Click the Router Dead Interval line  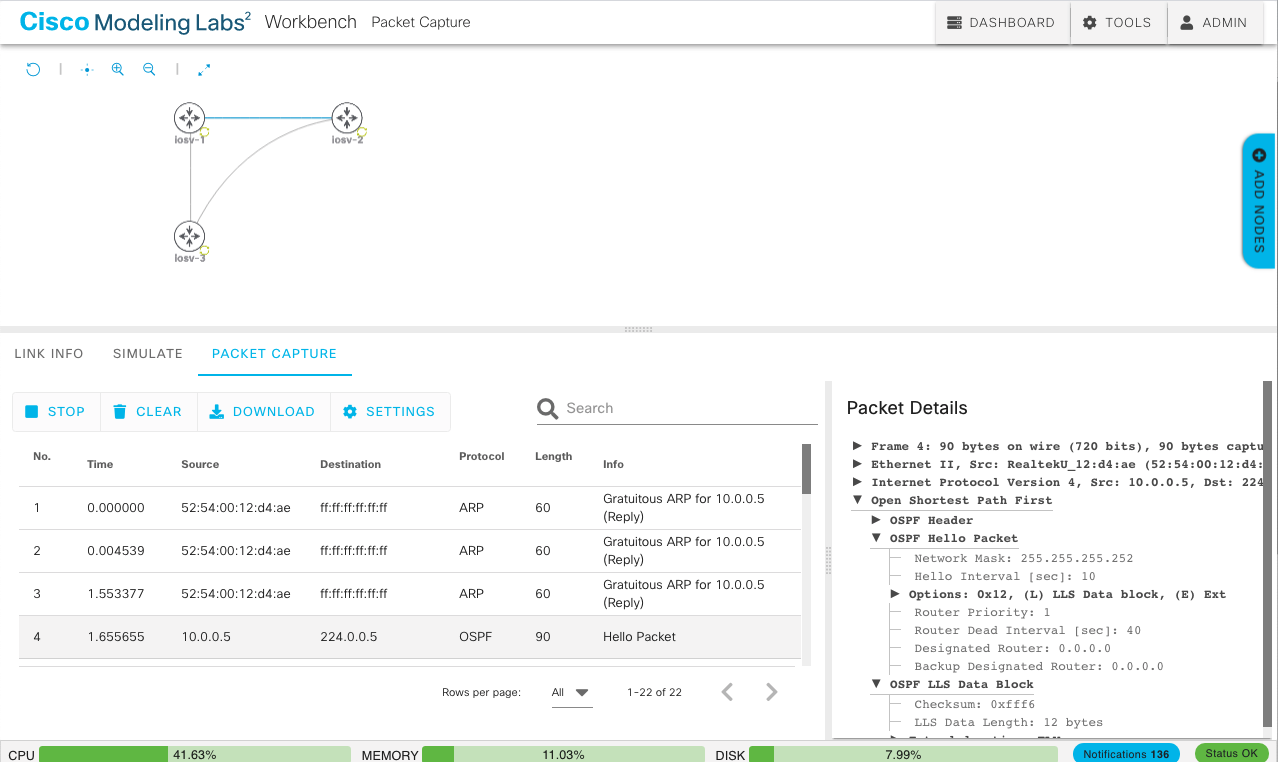tap(1027, 630)
